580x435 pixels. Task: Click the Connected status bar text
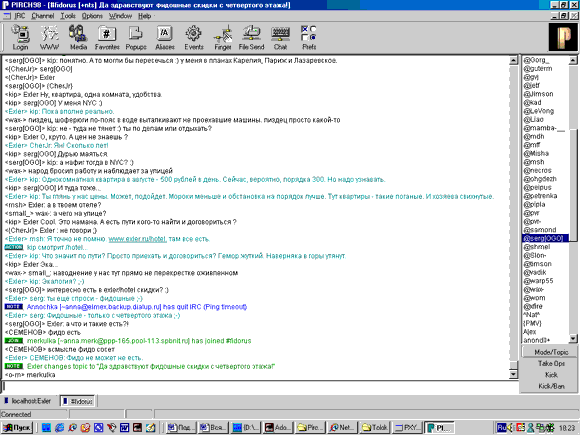coord(16,414)
